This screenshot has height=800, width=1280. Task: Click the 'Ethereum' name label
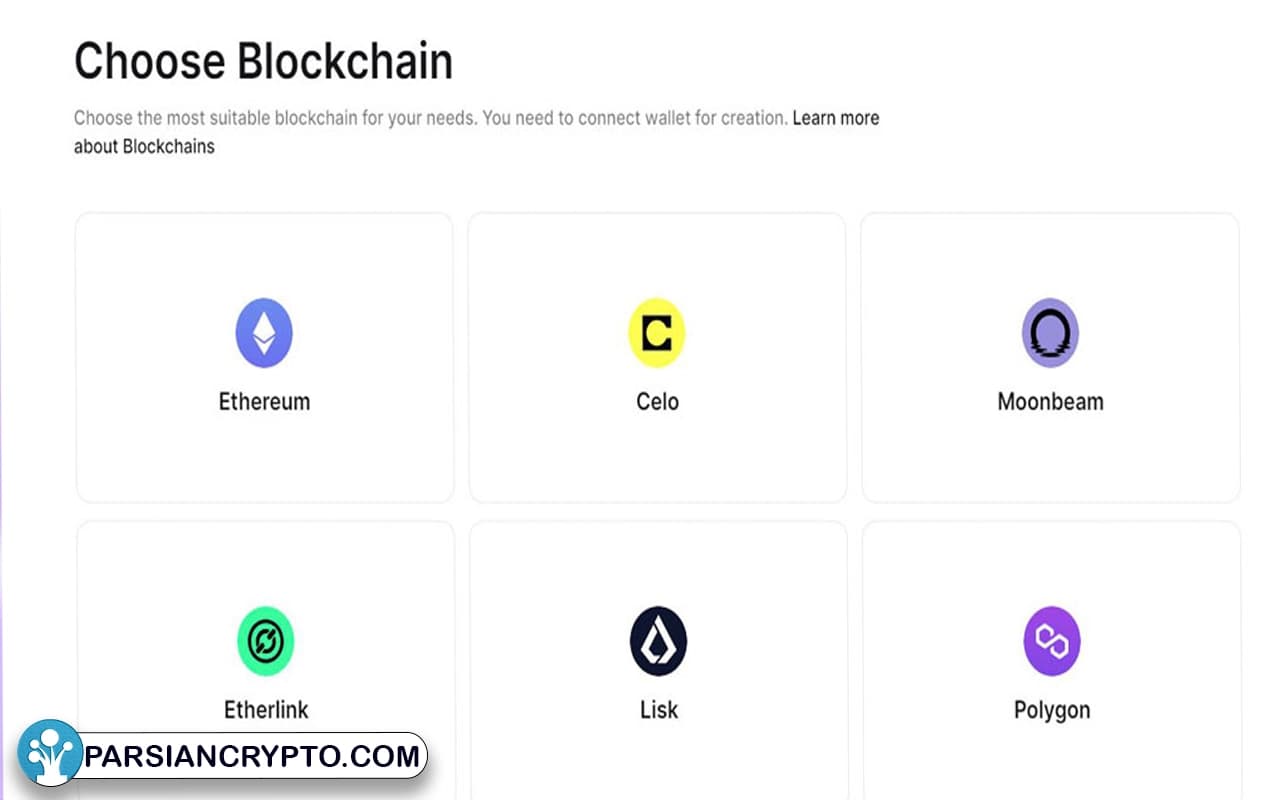point(264,402)
